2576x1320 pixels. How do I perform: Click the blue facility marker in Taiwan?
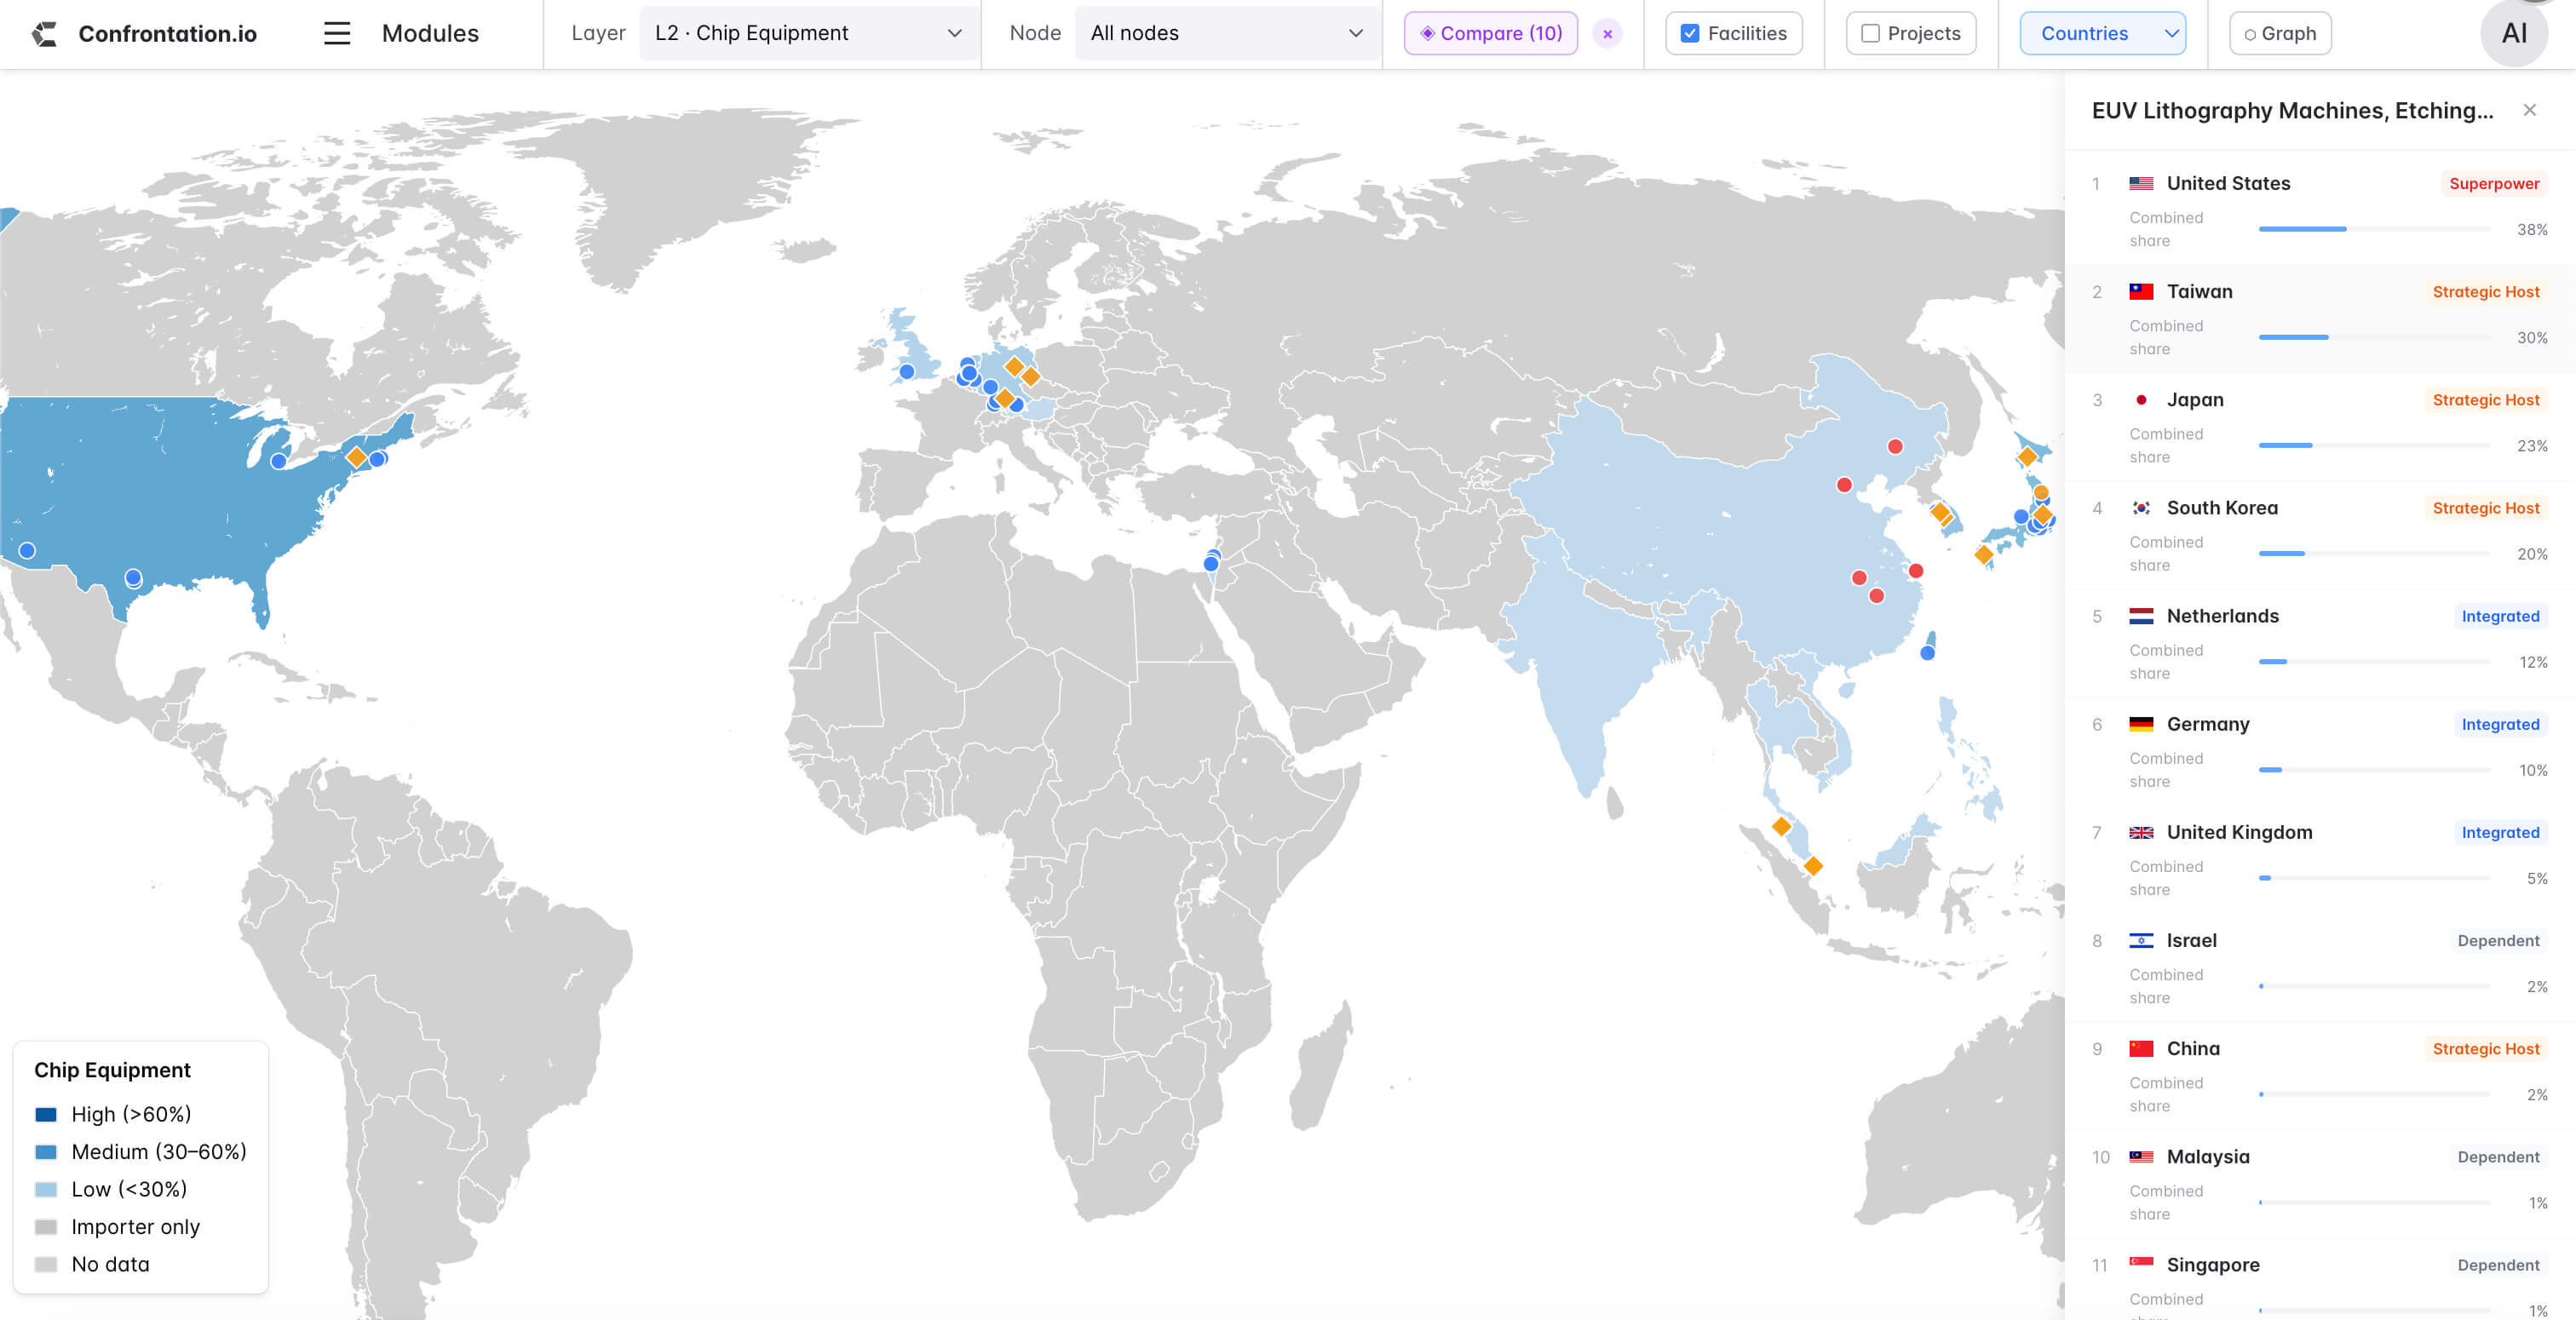coord(1927,653)
